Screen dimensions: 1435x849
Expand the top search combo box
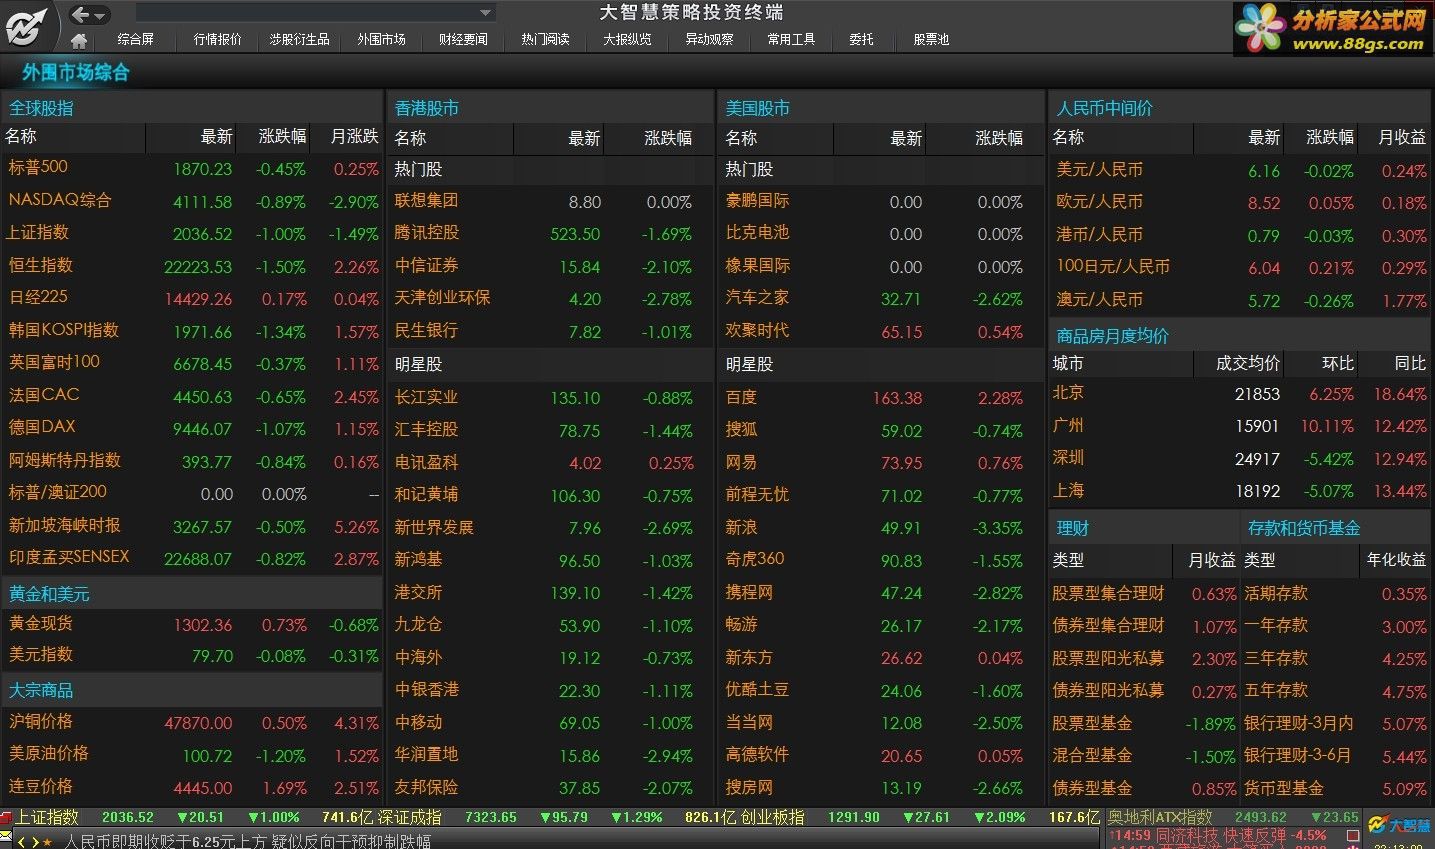486,13
